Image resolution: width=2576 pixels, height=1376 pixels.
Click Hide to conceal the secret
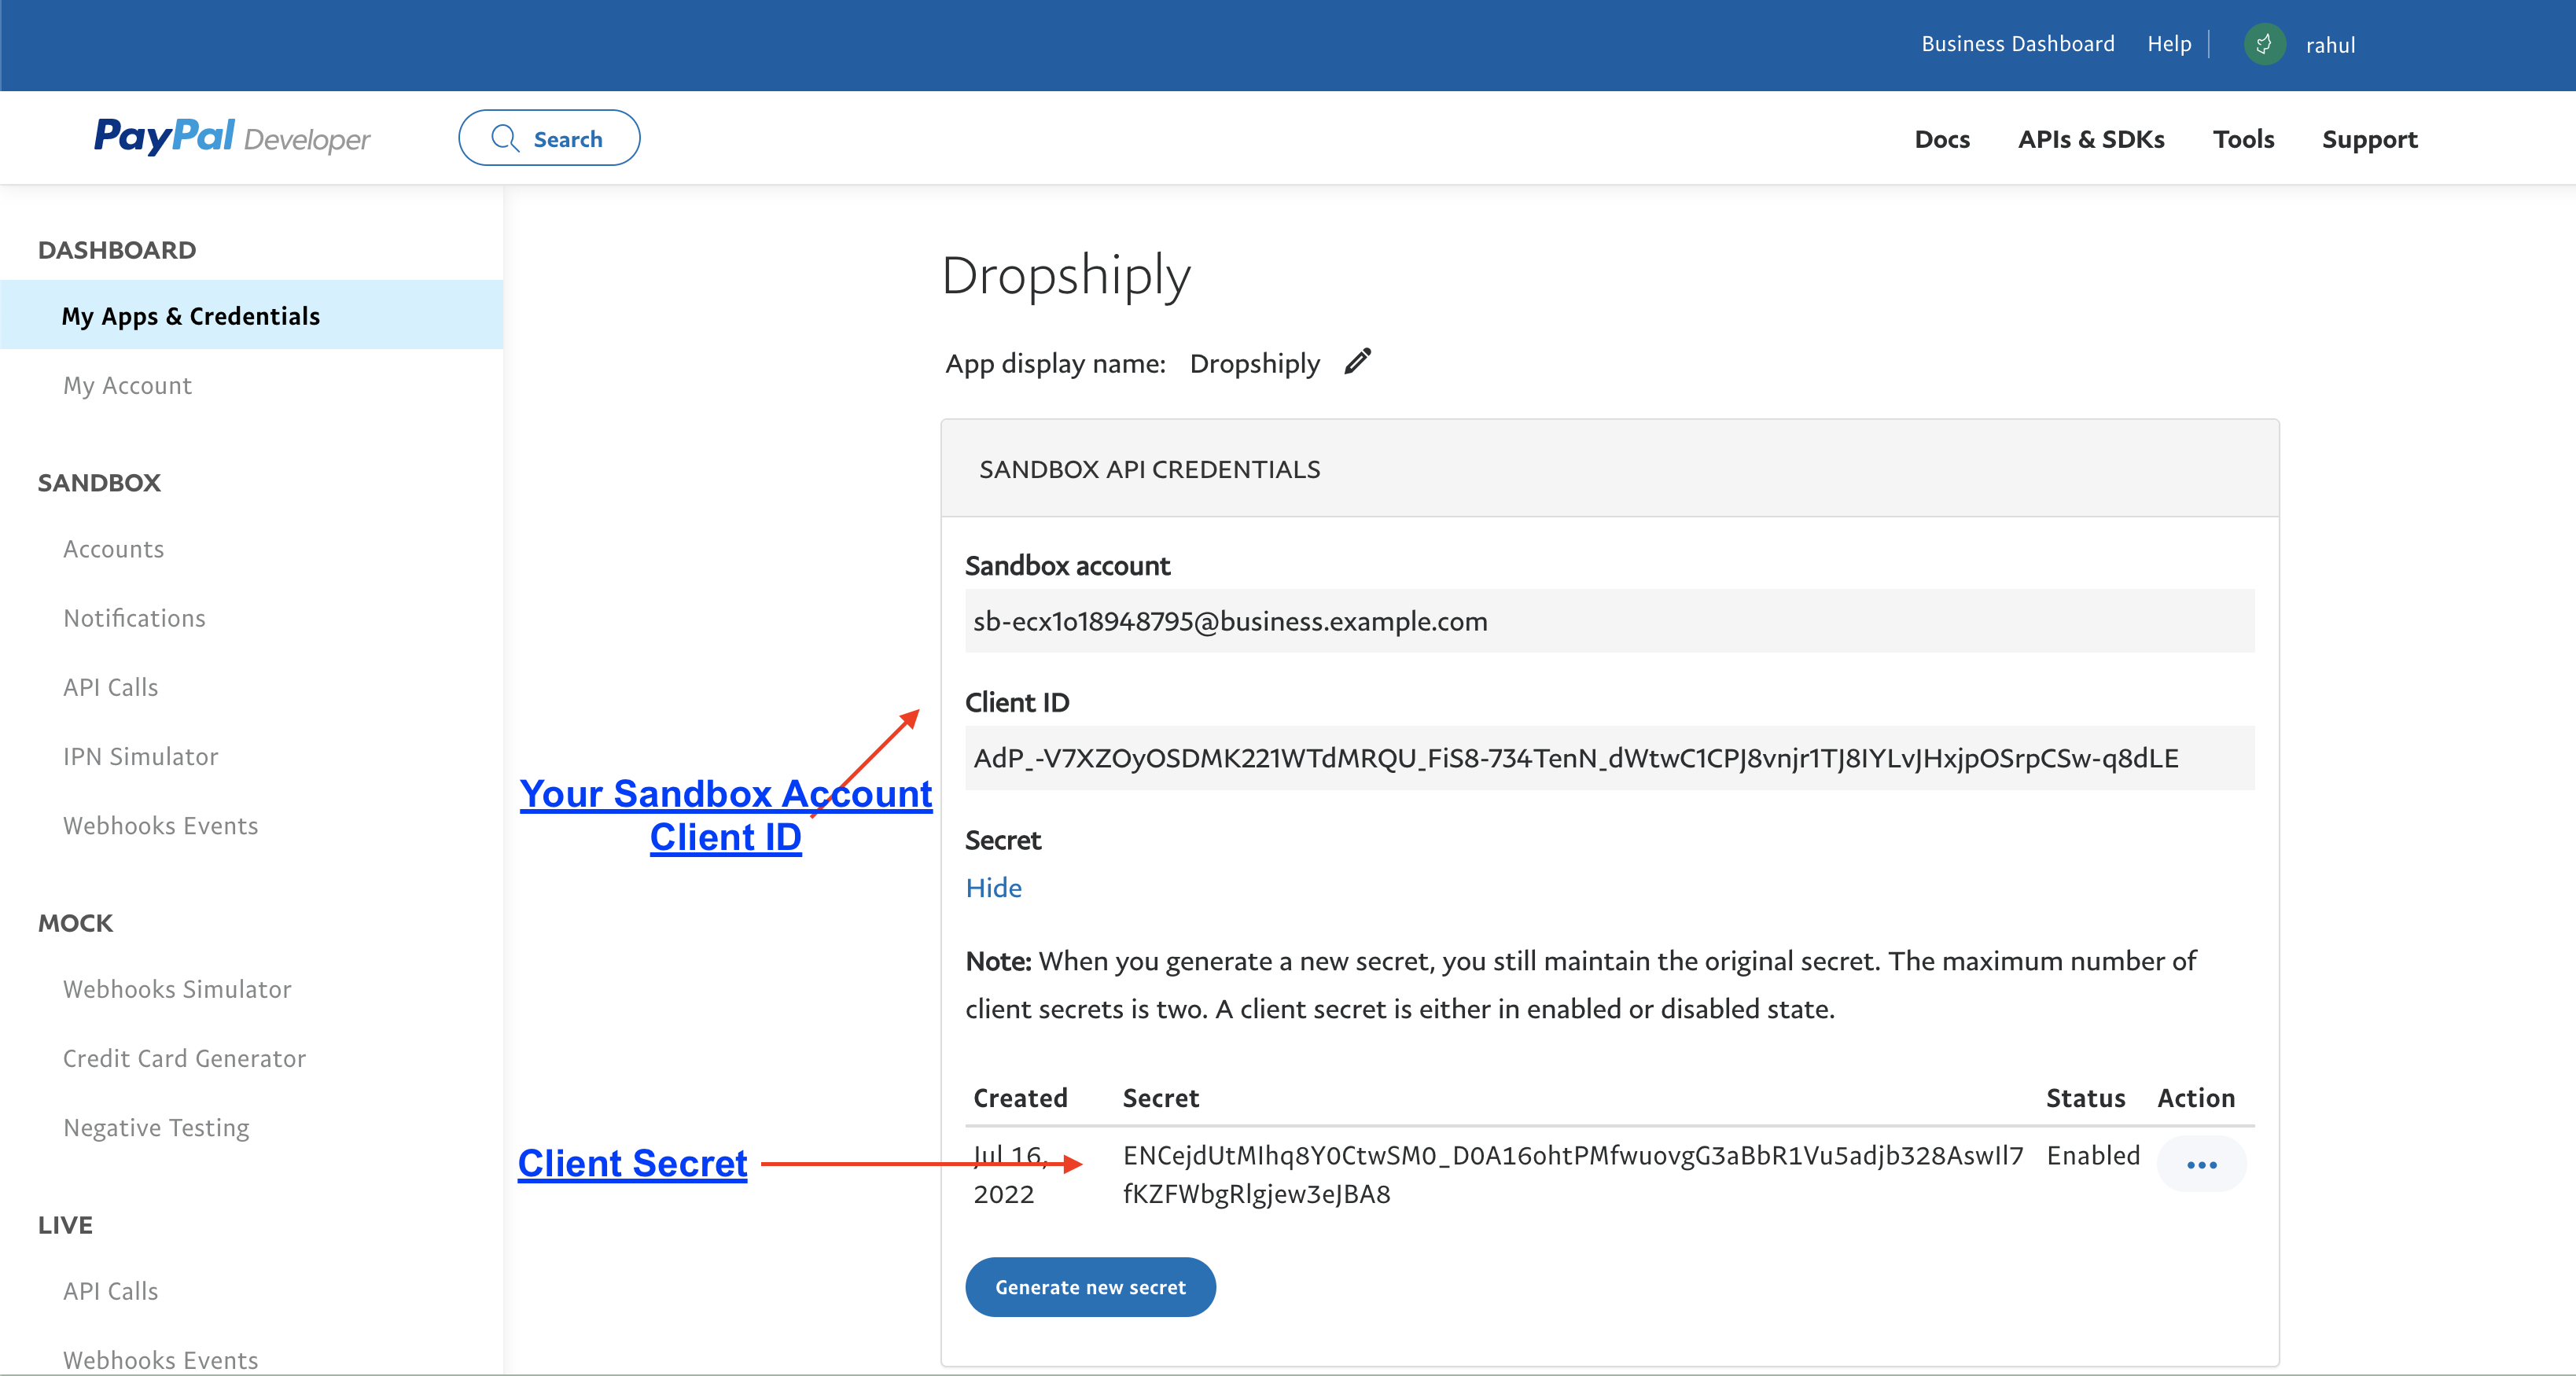(993, 888)
